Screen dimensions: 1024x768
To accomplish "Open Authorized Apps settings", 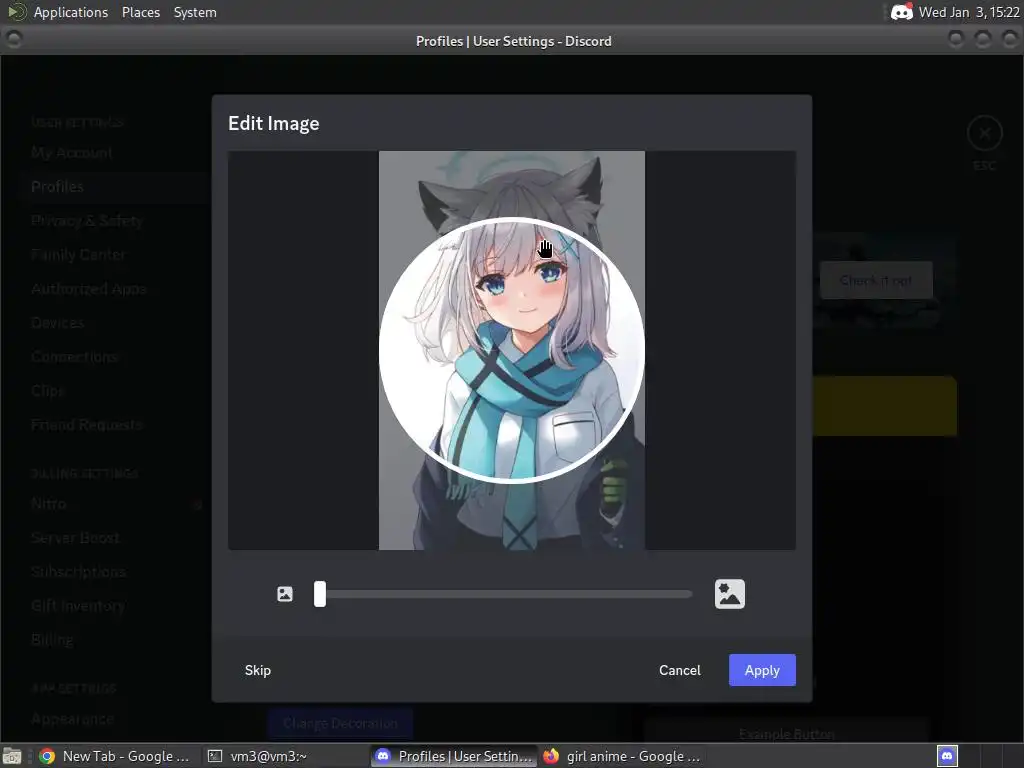I will pos(89,289).
